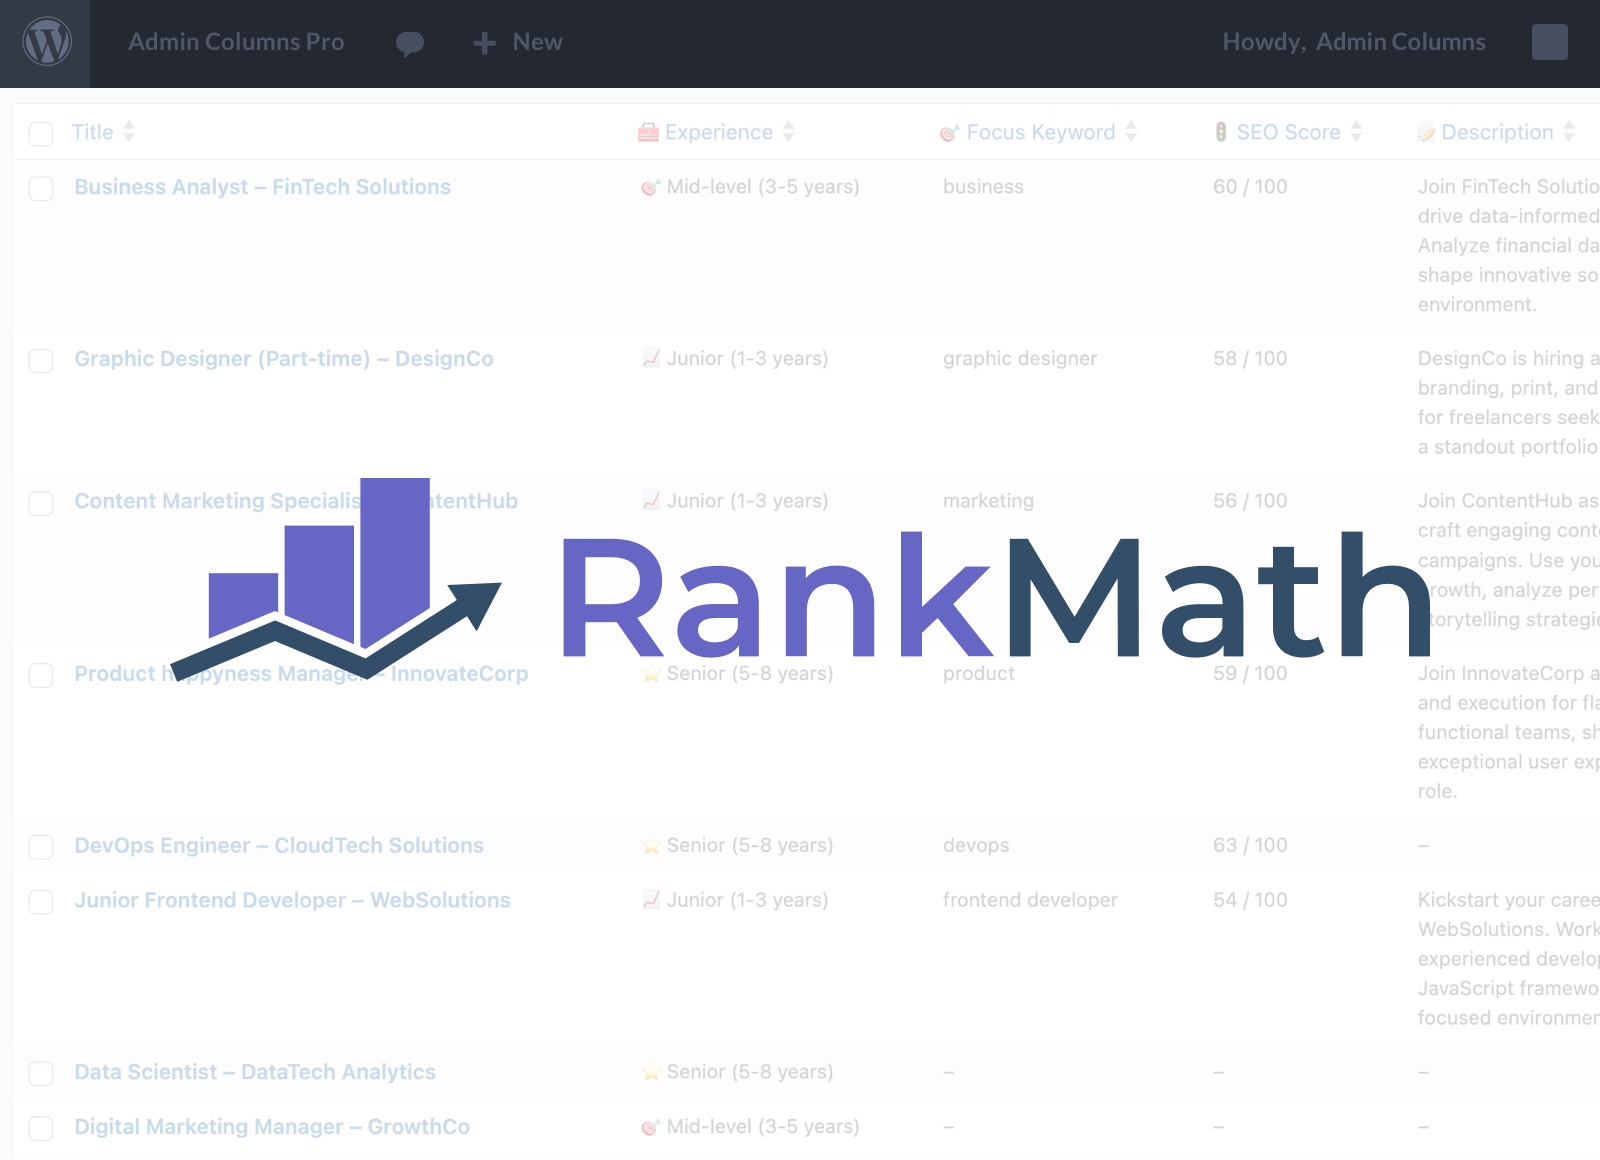Sort by Title using sort arrows
Screen dimensions: 1600x1160
point(129,132)
